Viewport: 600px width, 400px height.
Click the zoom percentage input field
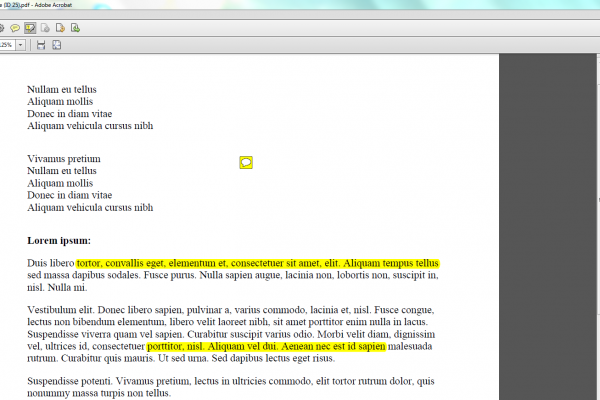[6, 45]
